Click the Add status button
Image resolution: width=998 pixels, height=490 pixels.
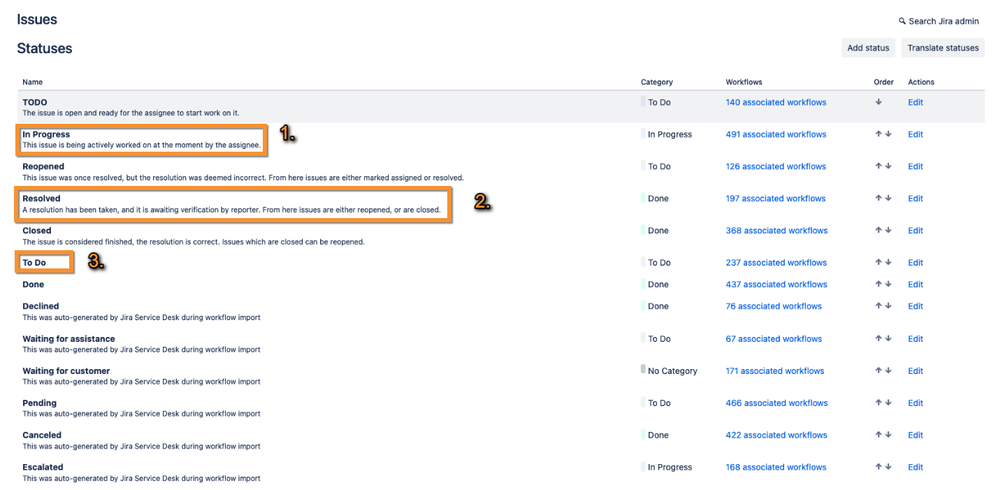[868, 48]
